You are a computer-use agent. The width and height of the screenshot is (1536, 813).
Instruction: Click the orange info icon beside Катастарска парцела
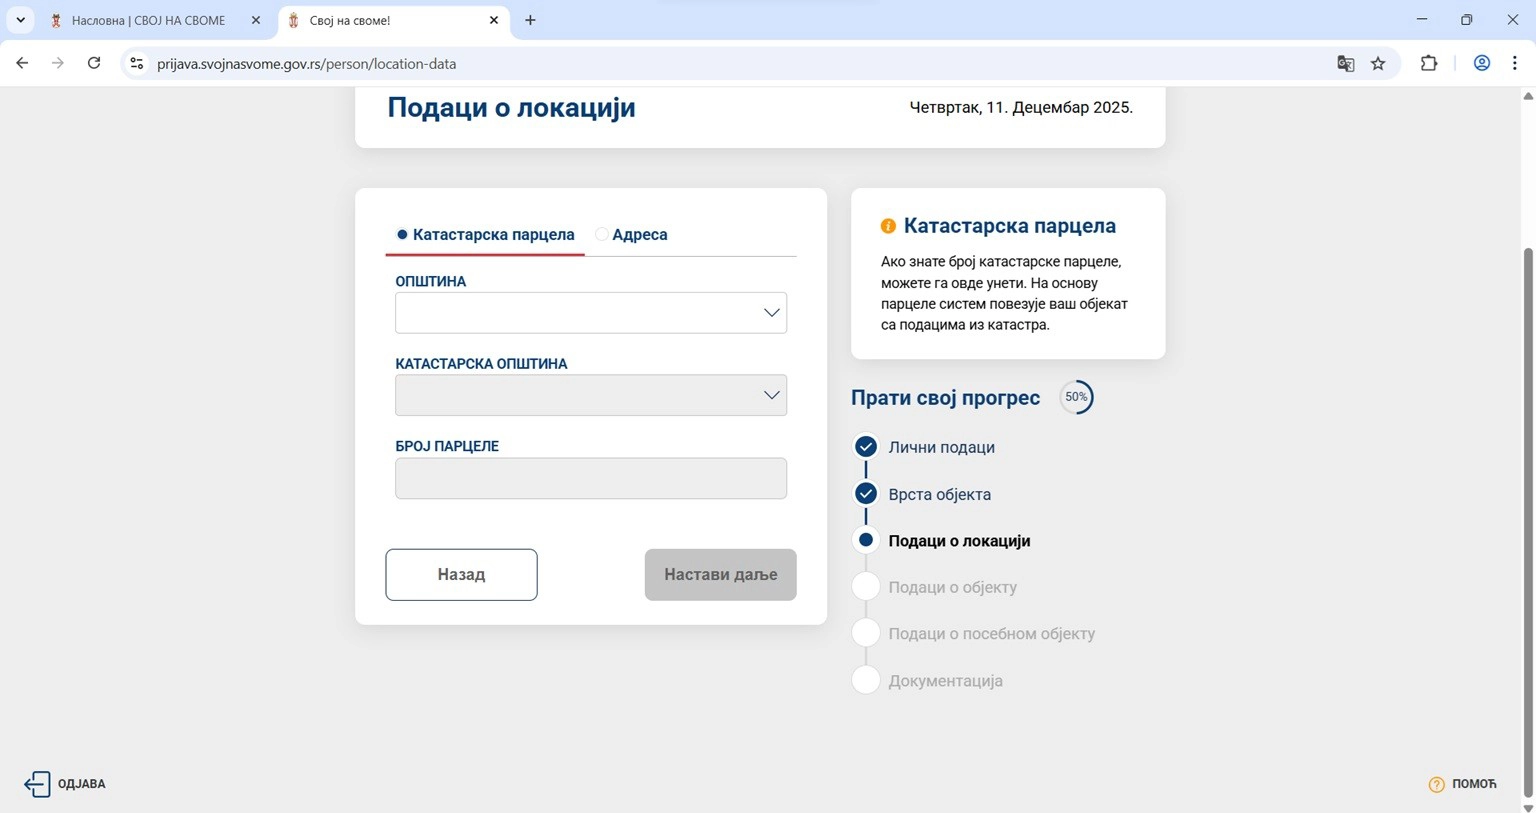tap(888, 226)
